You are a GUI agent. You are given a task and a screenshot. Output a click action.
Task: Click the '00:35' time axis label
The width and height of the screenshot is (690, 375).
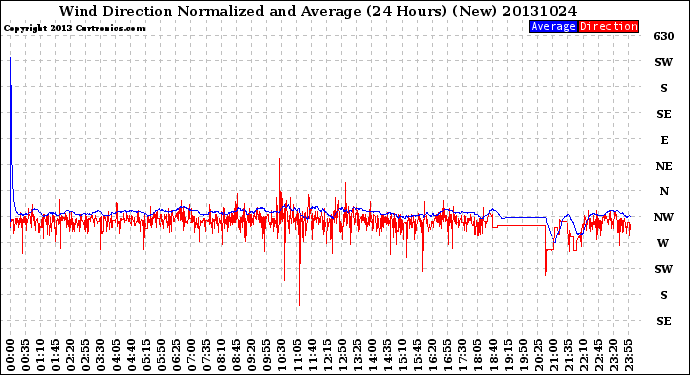(x=26, y=355)
